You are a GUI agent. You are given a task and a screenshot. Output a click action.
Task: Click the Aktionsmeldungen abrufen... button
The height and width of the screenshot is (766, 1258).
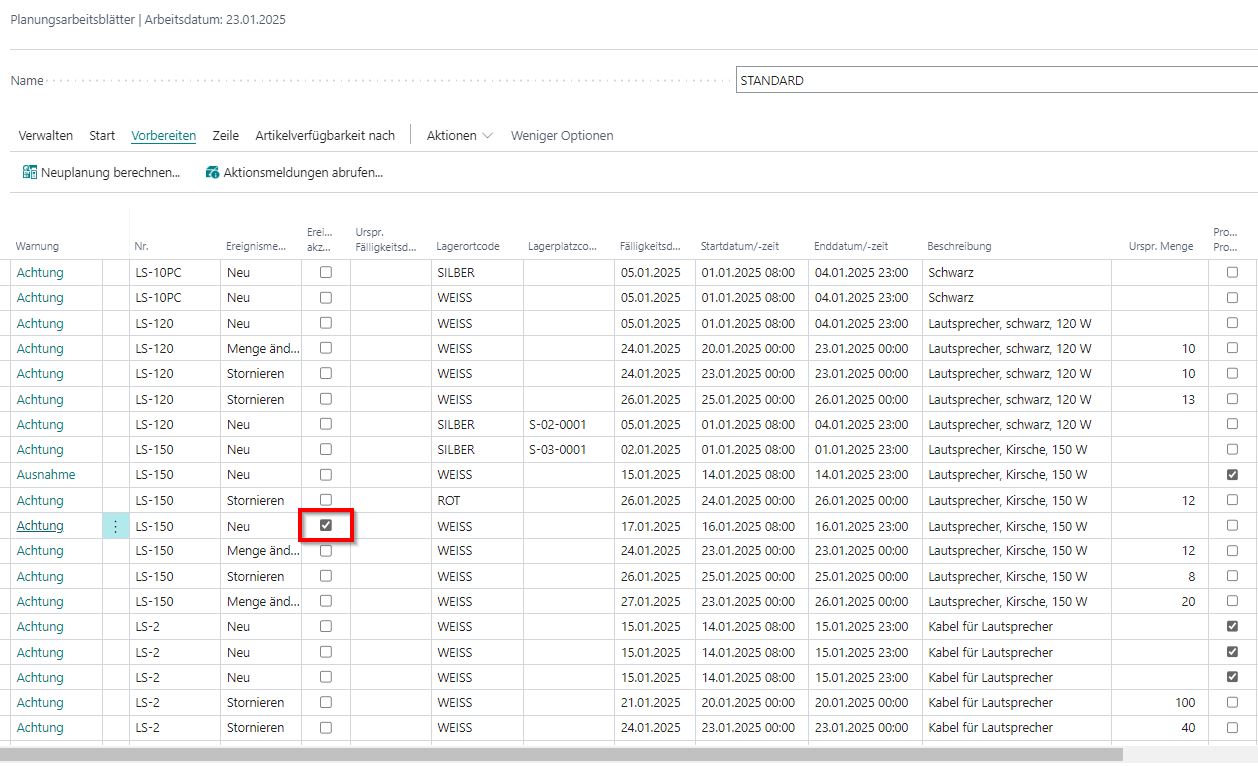click(x=294, y=172)
